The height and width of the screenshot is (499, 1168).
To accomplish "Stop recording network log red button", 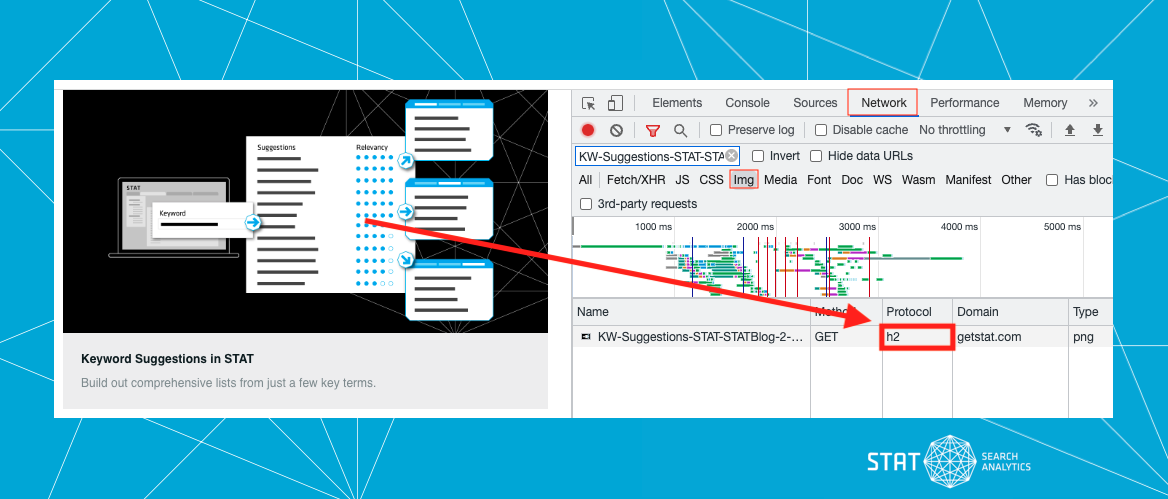I will (x=588, y=130).
